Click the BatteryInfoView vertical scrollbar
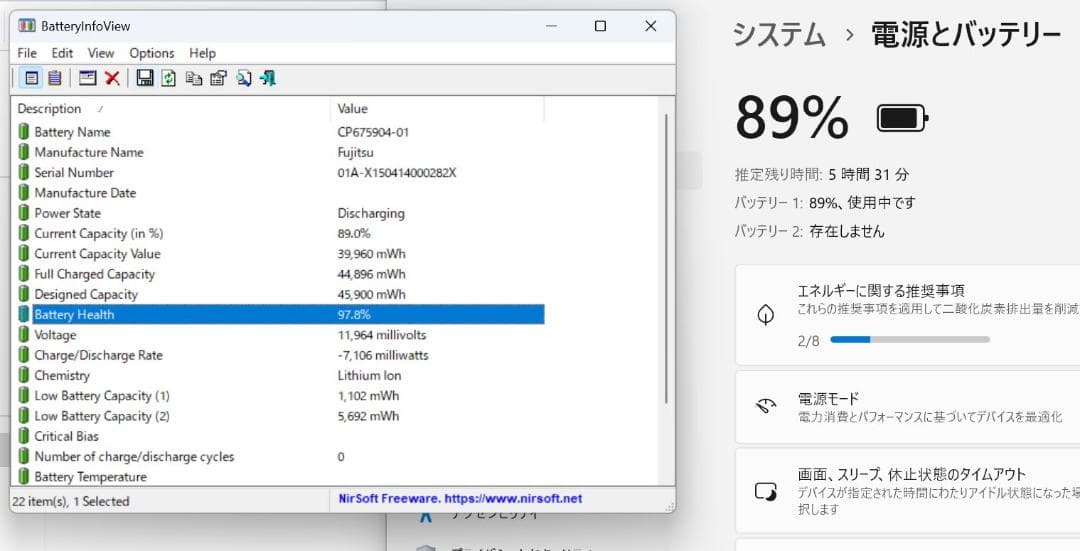Image resolution: width=1080 pixels, height=551 pixels. [666, 258]
